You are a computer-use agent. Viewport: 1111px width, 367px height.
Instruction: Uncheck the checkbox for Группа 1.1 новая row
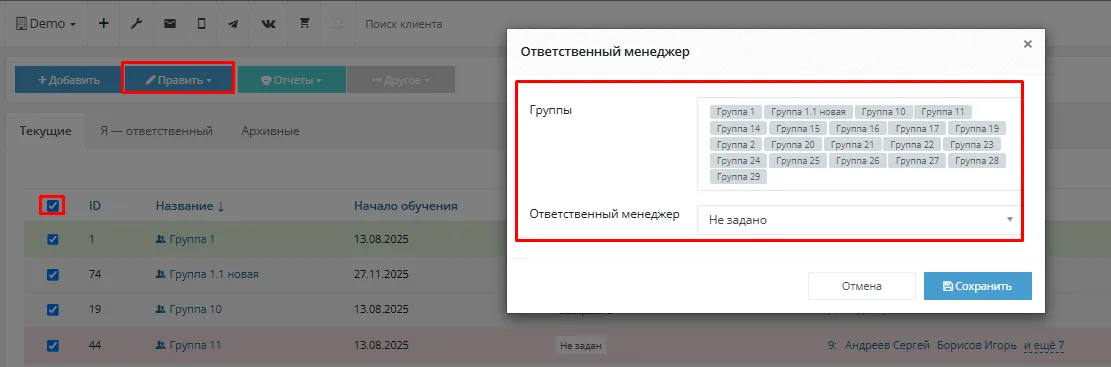(52, 275)
